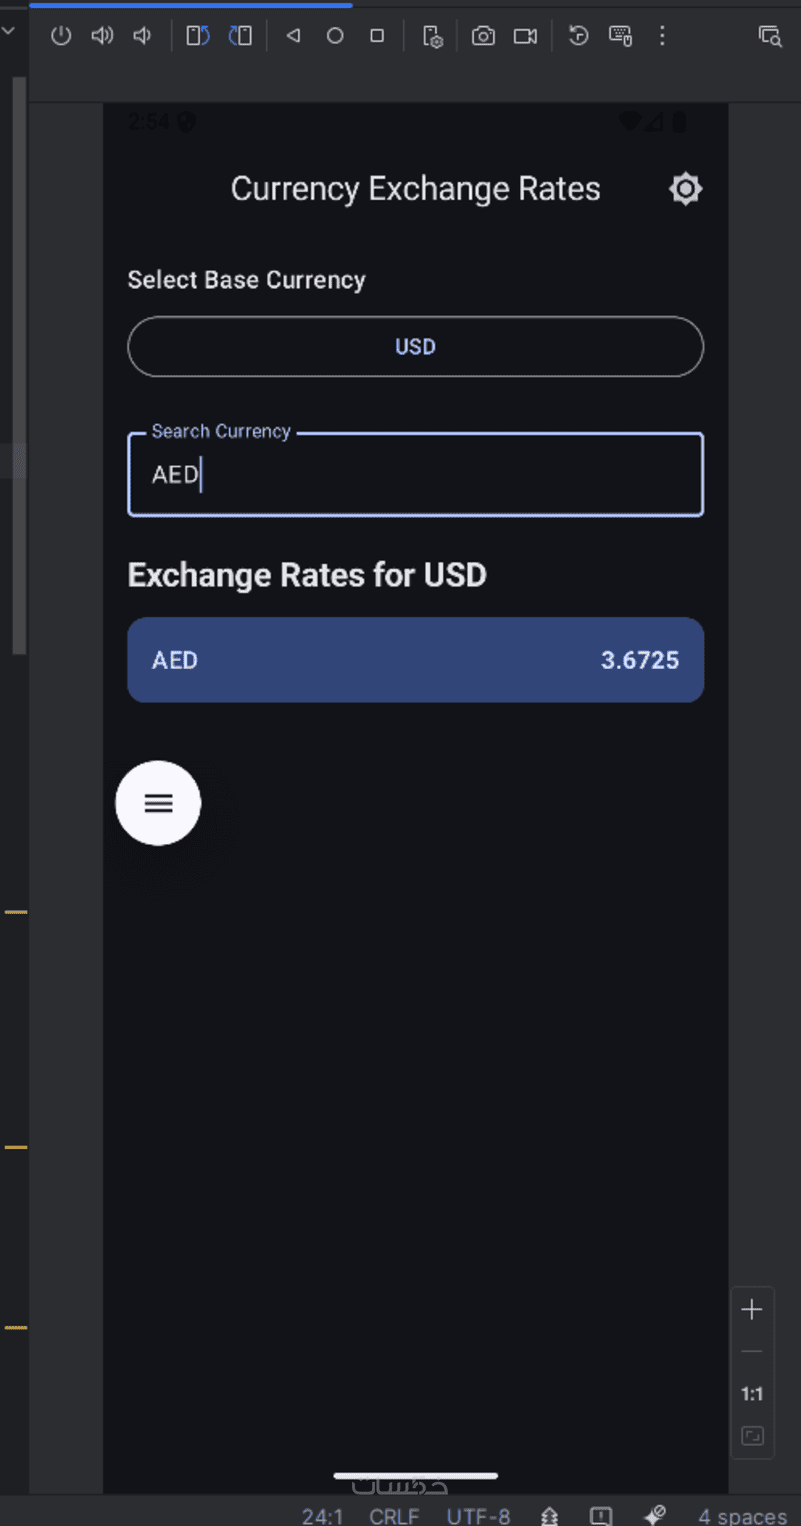This screenshot has width=801, height=1526.
Task: Toggle the app theme with the sun icon
Action: (x=685, y=189)
